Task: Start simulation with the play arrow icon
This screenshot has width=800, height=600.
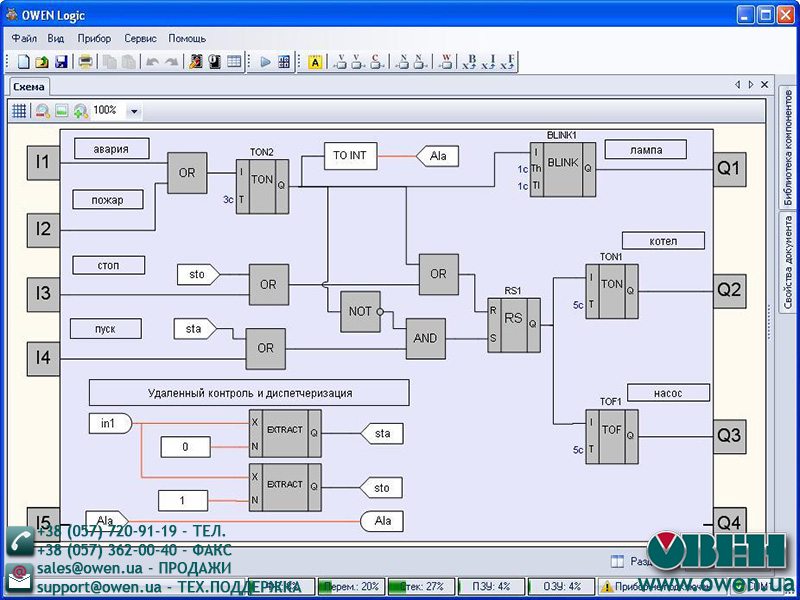Action: [x=266, y=62]
